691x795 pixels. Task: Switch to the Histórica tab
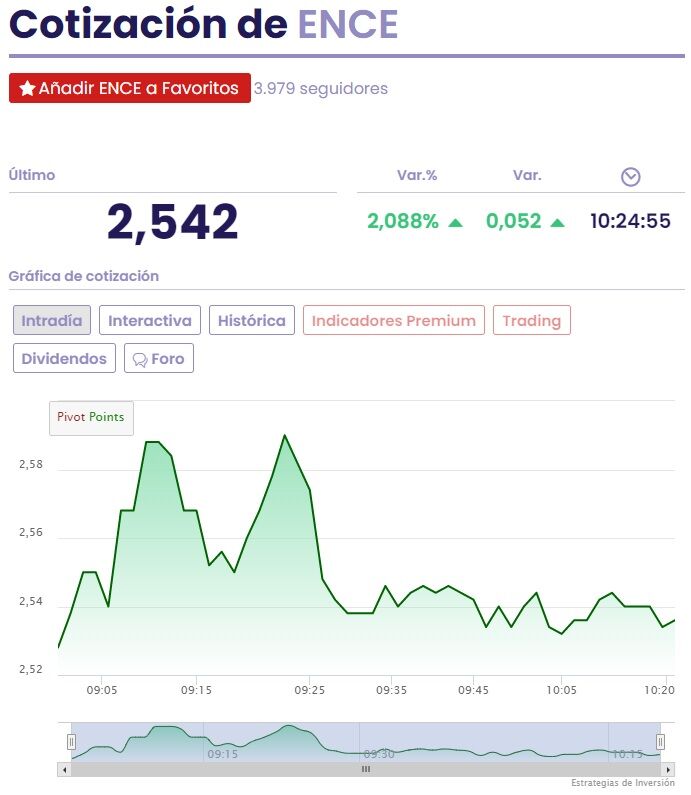pyautogui.click(x=252, y=320)
